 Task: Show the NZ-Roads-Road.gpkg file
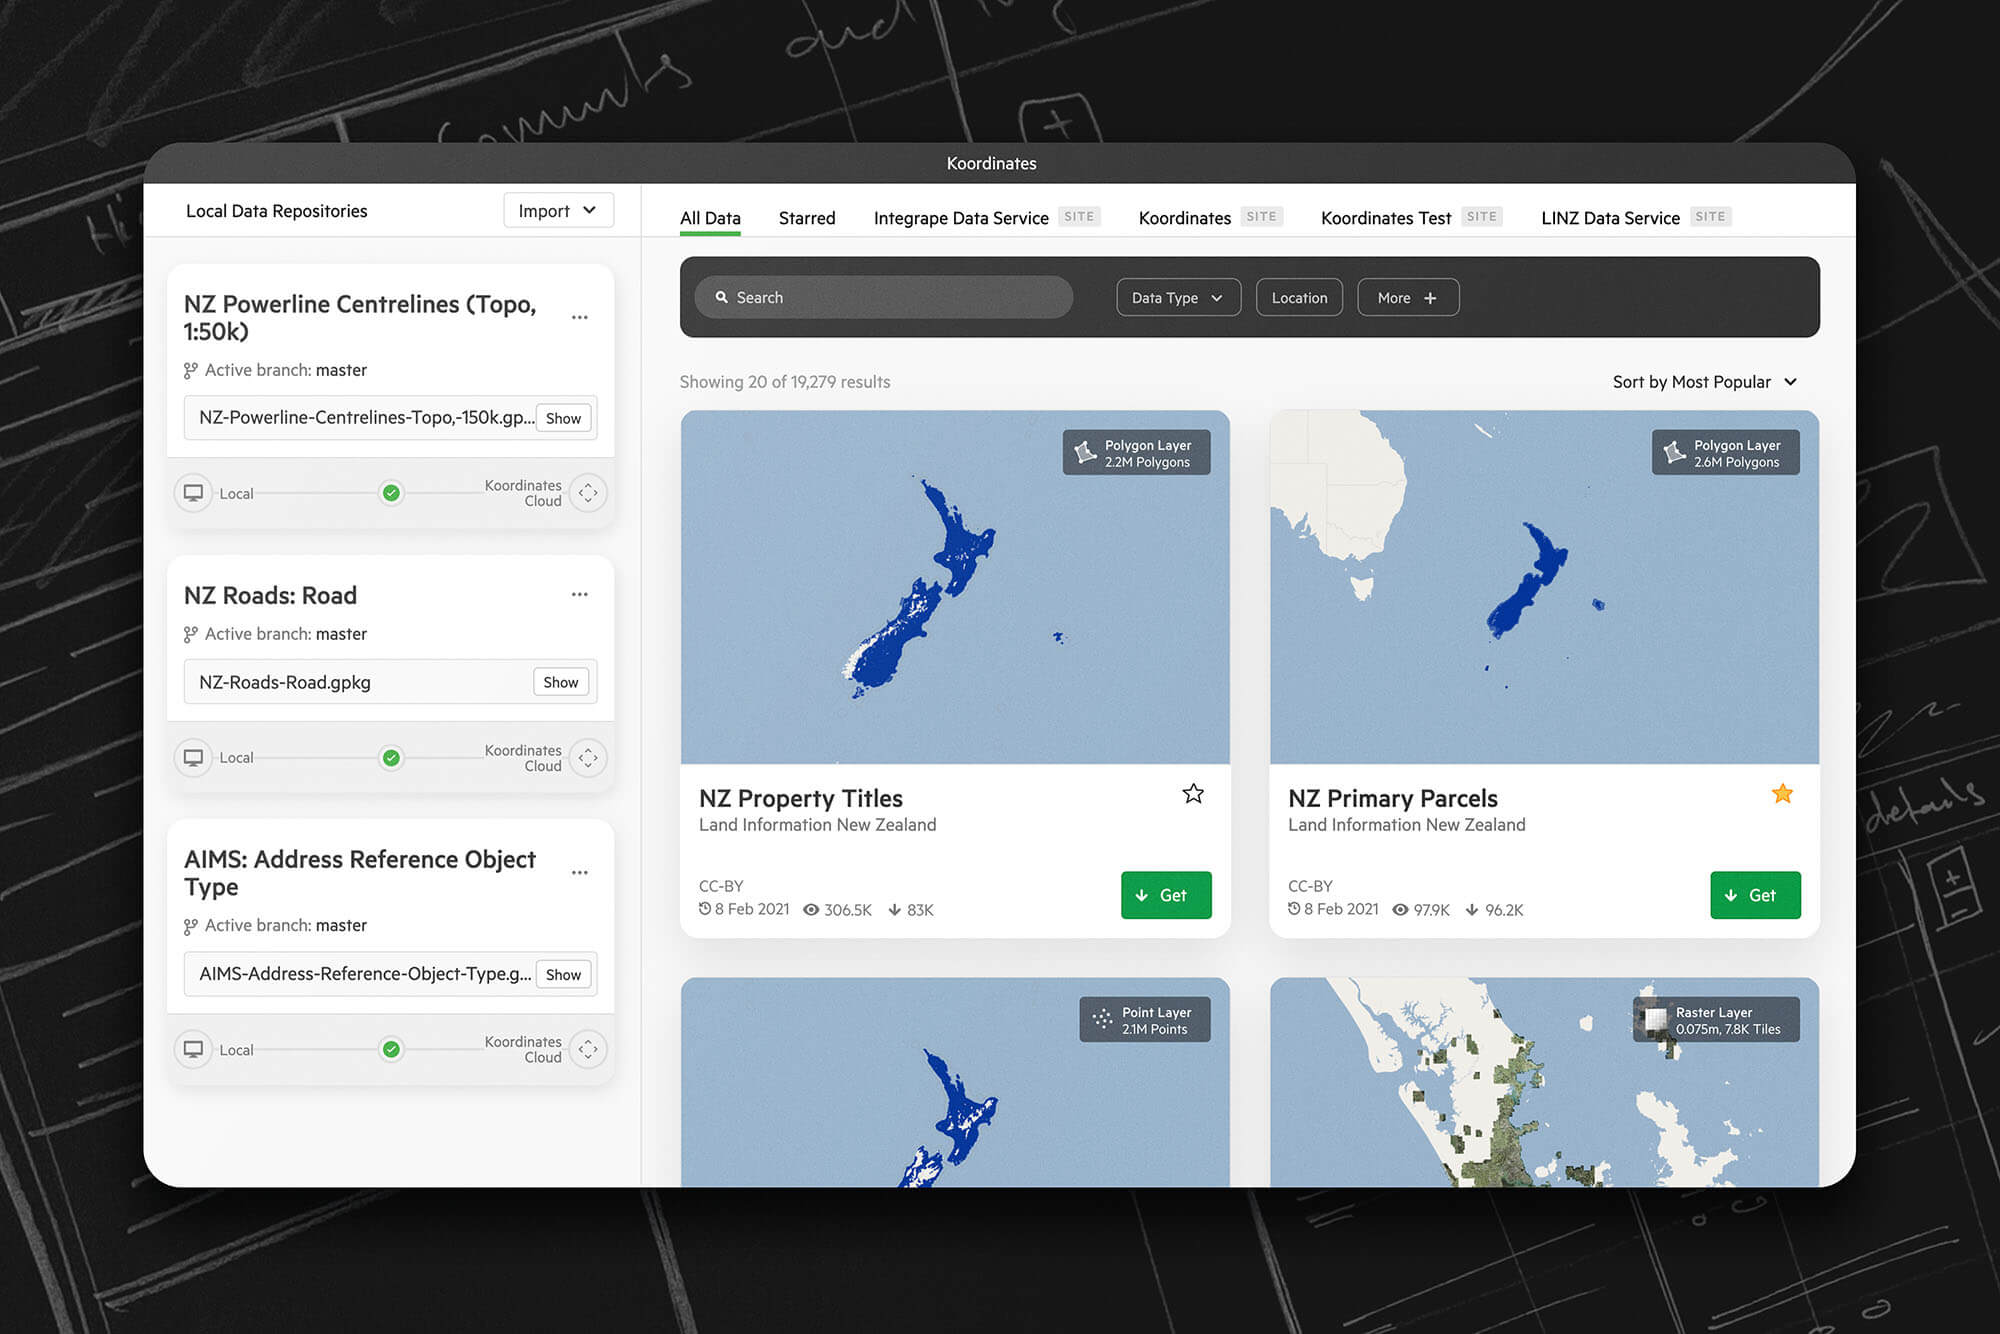pyautogui.click(x=561, y=681)
